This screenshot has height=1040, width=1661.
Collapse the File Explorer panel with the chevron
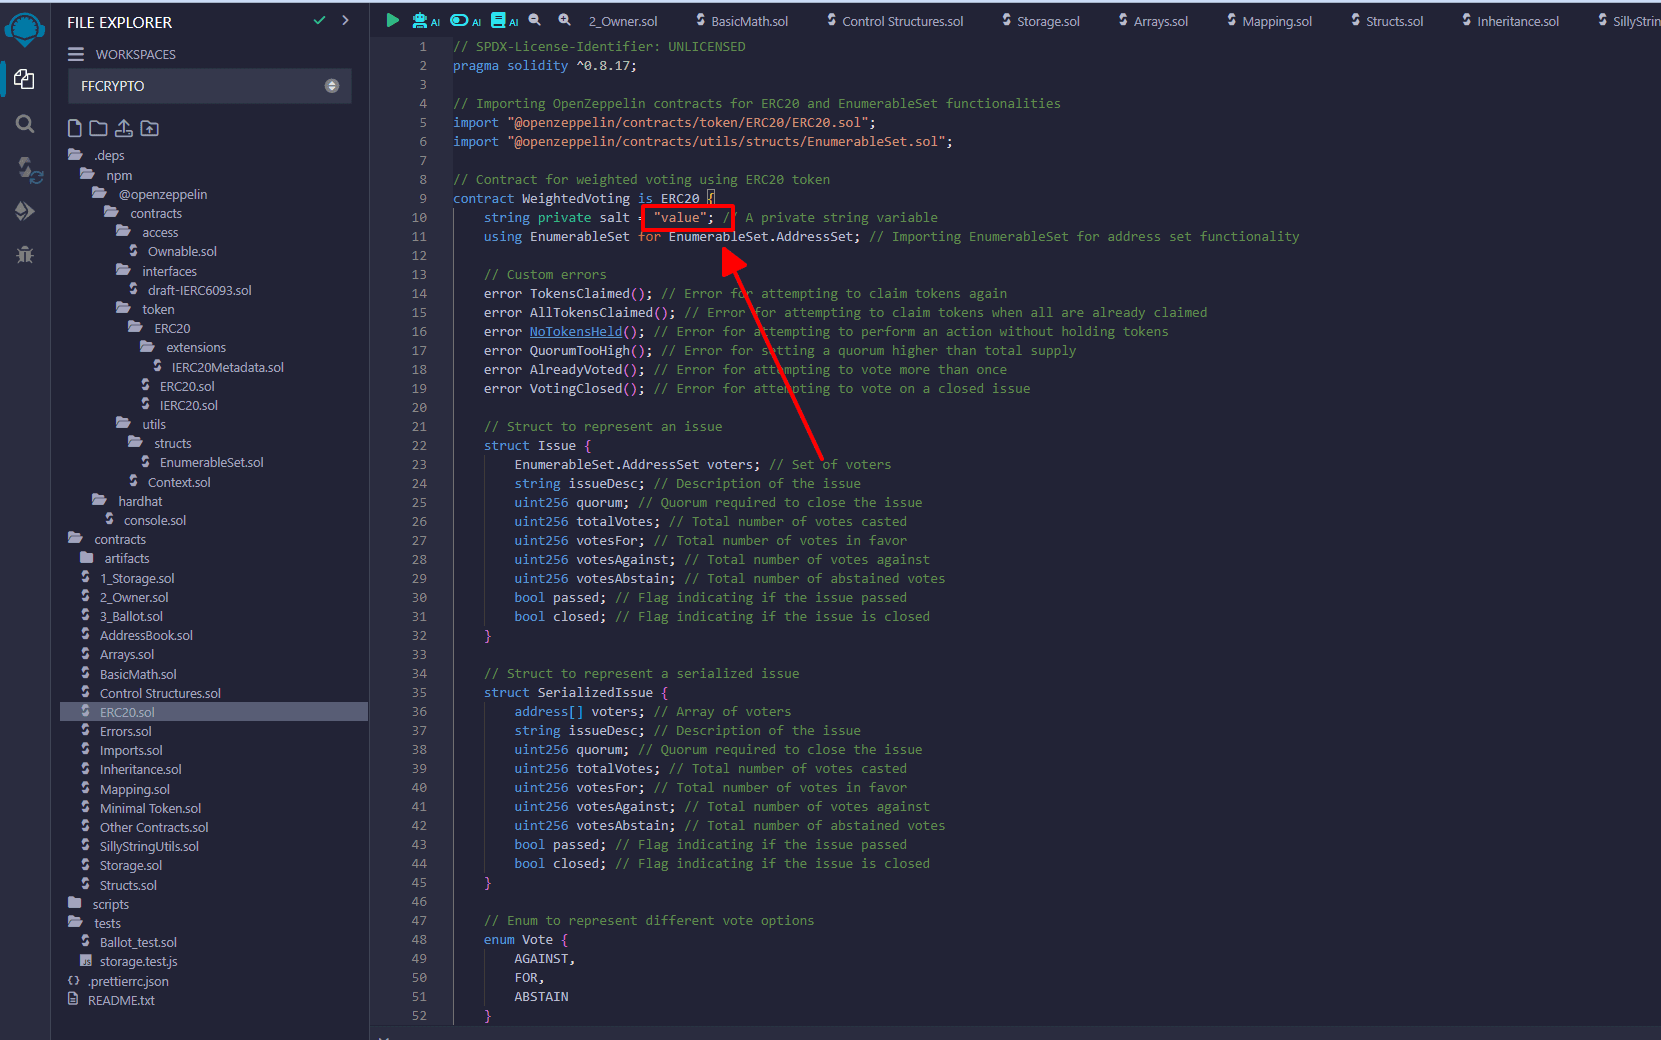click(x=346, y=20)
